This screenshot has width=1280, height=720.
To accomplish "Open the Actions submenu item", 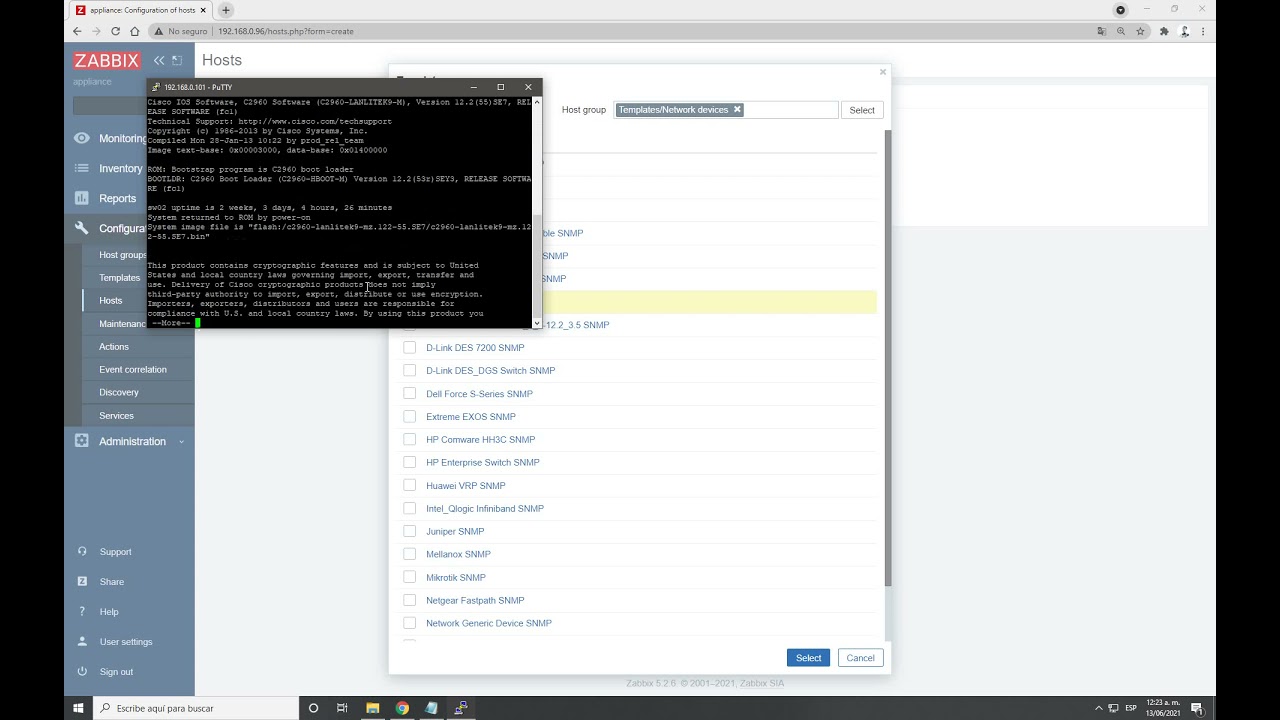I will tap(114, 346).
